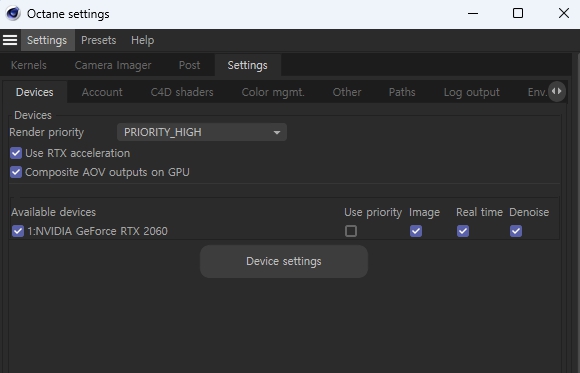
Task: Click the Render priority label
Action: 47,132
